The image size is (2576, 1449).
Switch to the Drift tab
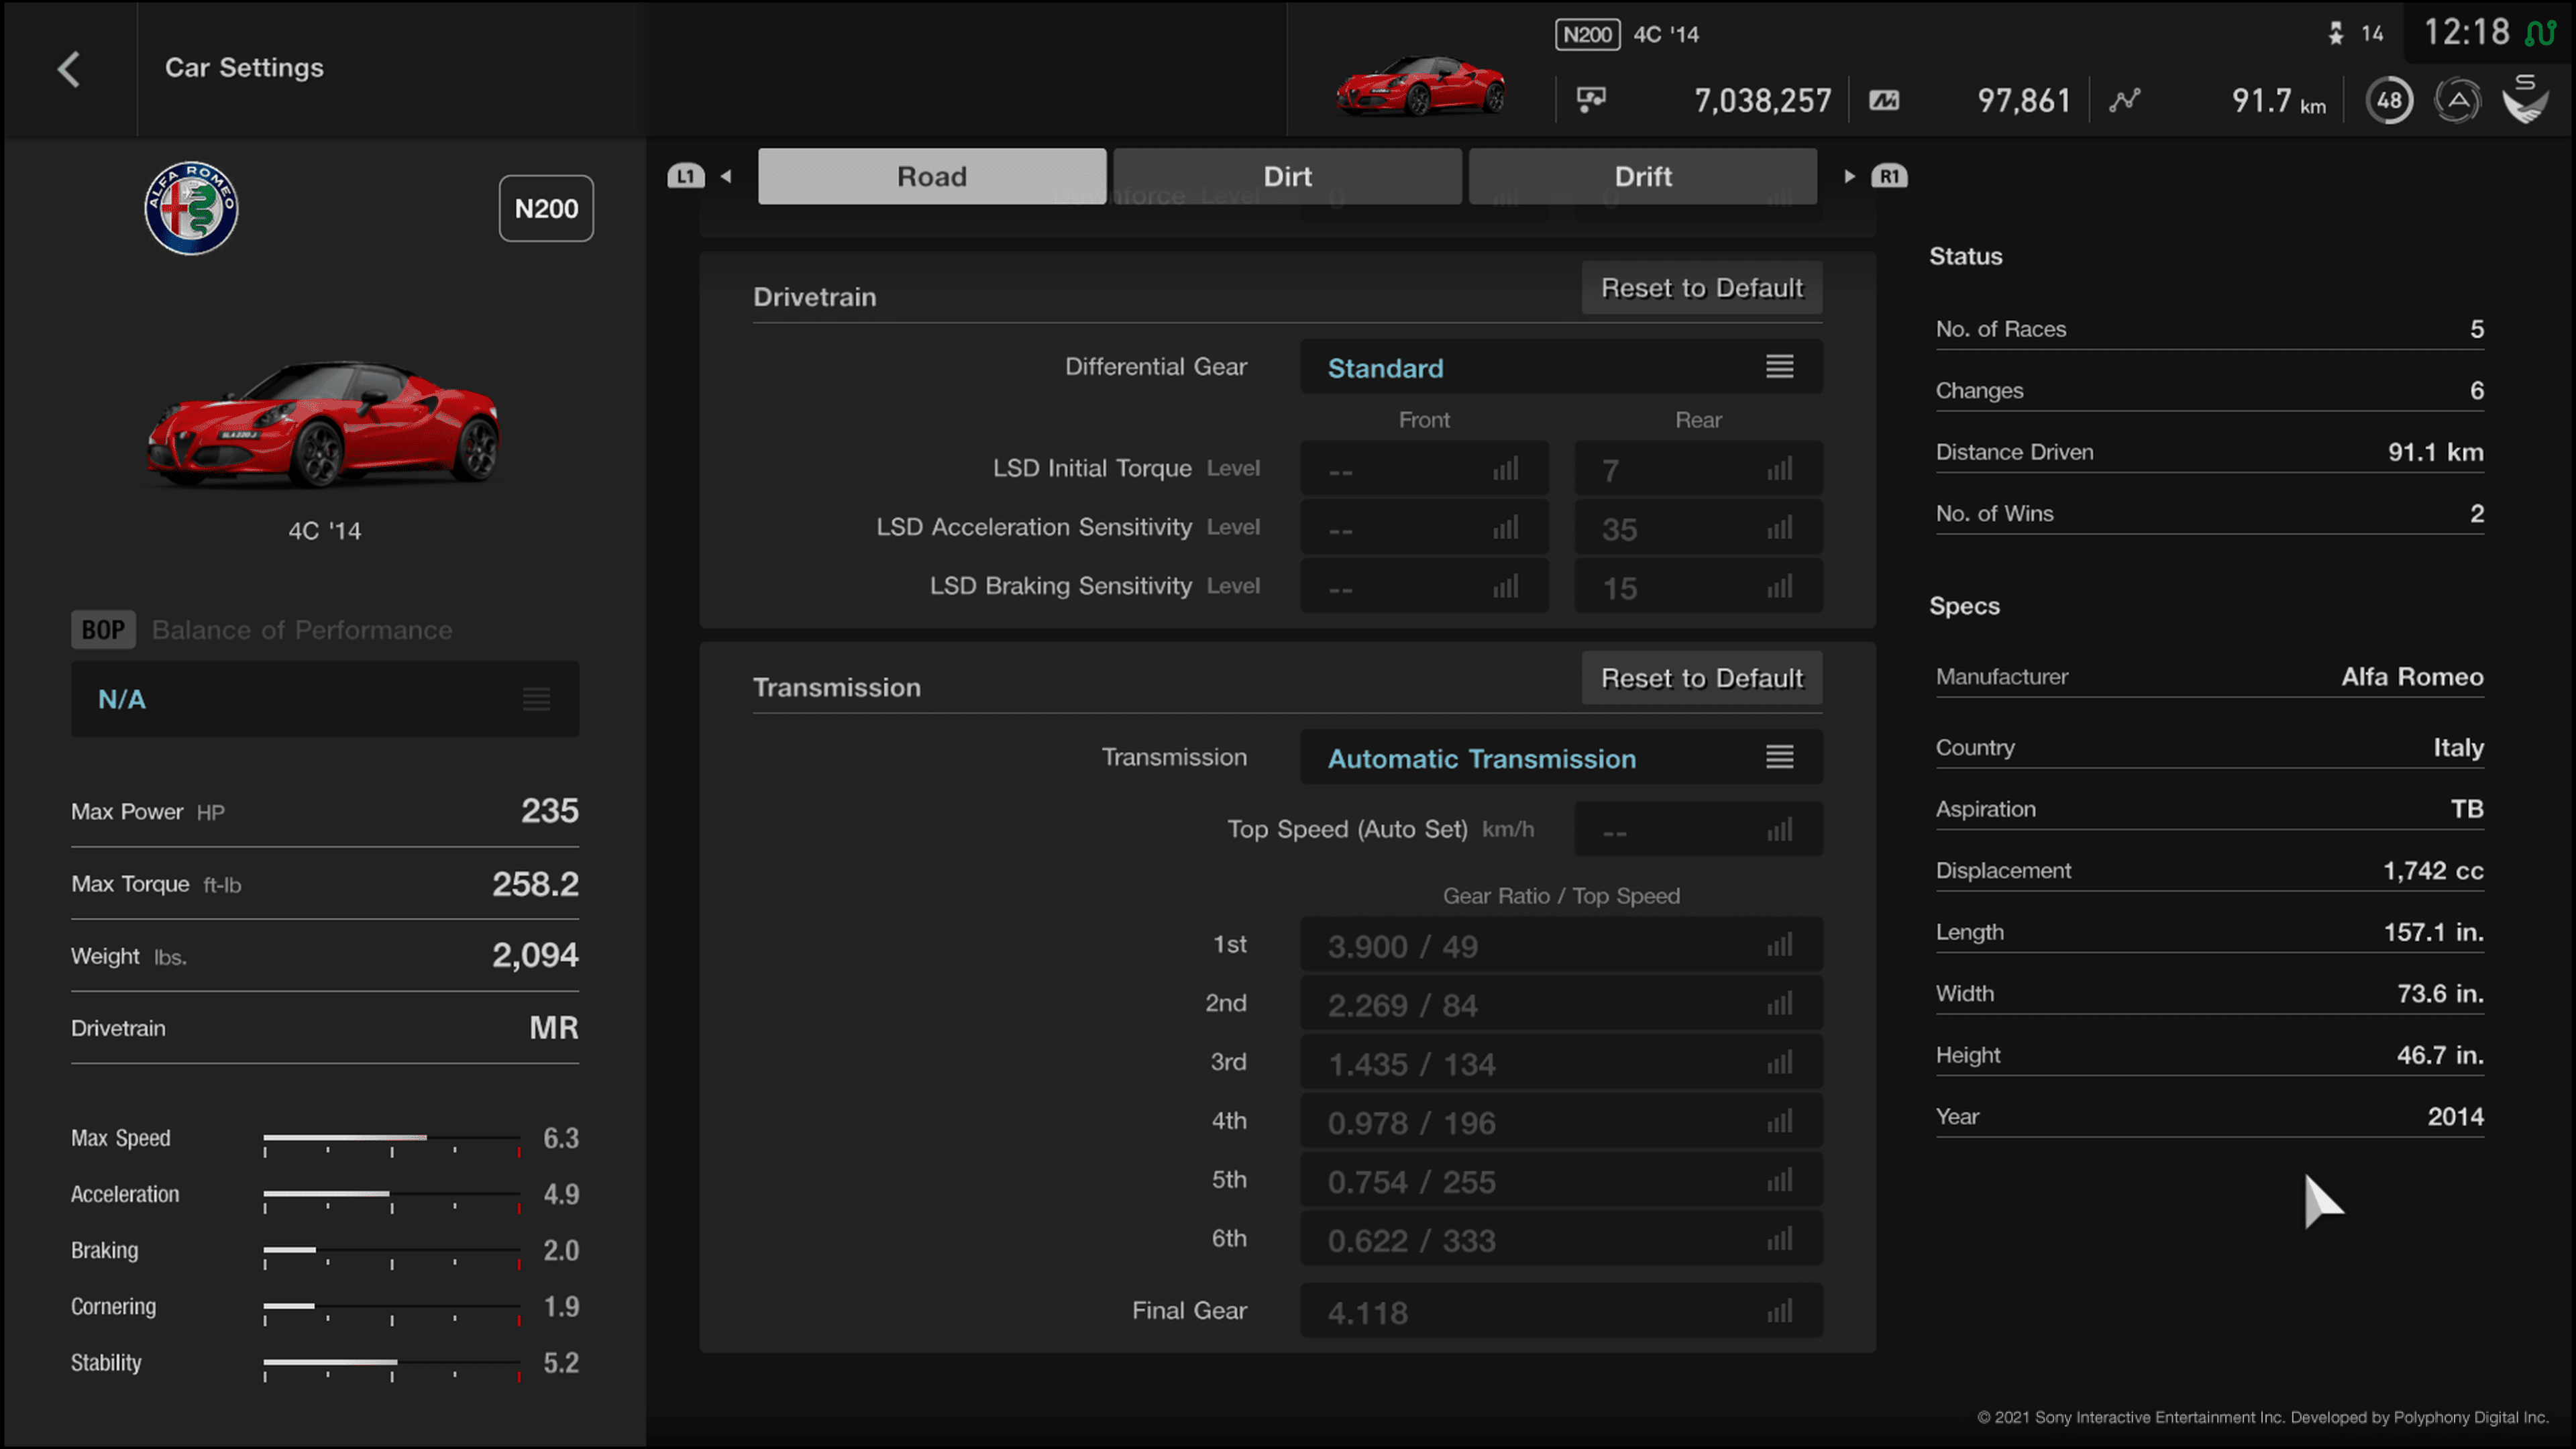tap(1643, 176)
